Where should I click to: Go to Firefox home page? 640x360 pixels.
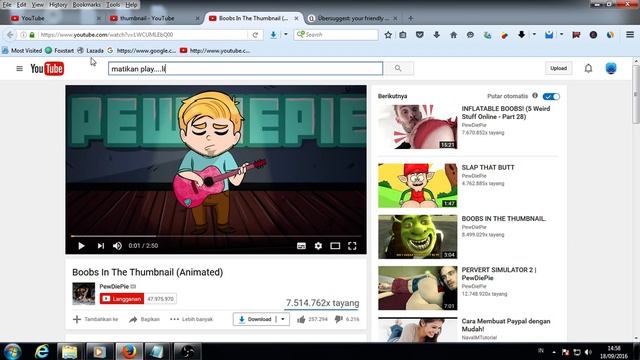[x=453, y=35]
